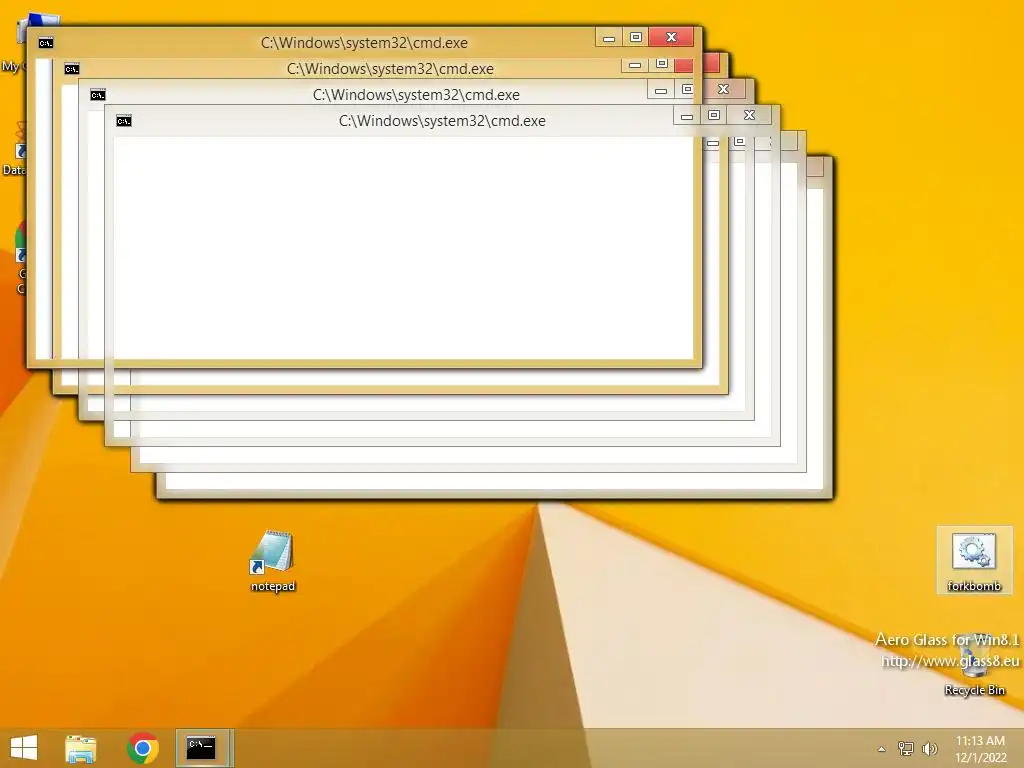Screen dimensions: 1024x768
Task: Click system icon of third titled cmd.exe window
Action: 98,95
